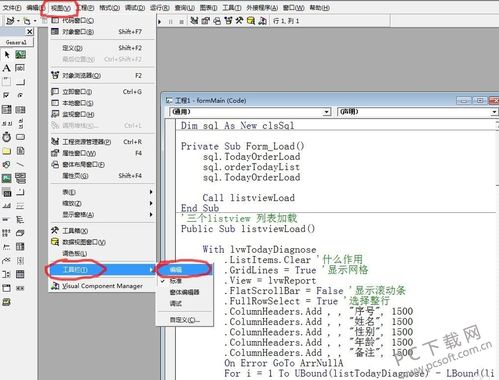The image size is (499, 380).
Task: Expand the 缩放(Z) submenu
Action: (102, 203)
